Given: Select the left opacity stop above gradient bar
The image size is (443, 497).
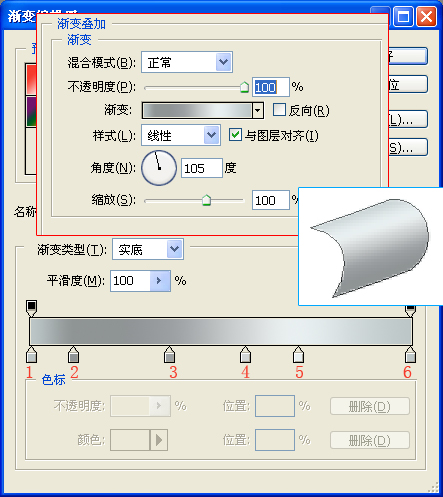Looking at the screenshot, I should click(x=31, y=308).
